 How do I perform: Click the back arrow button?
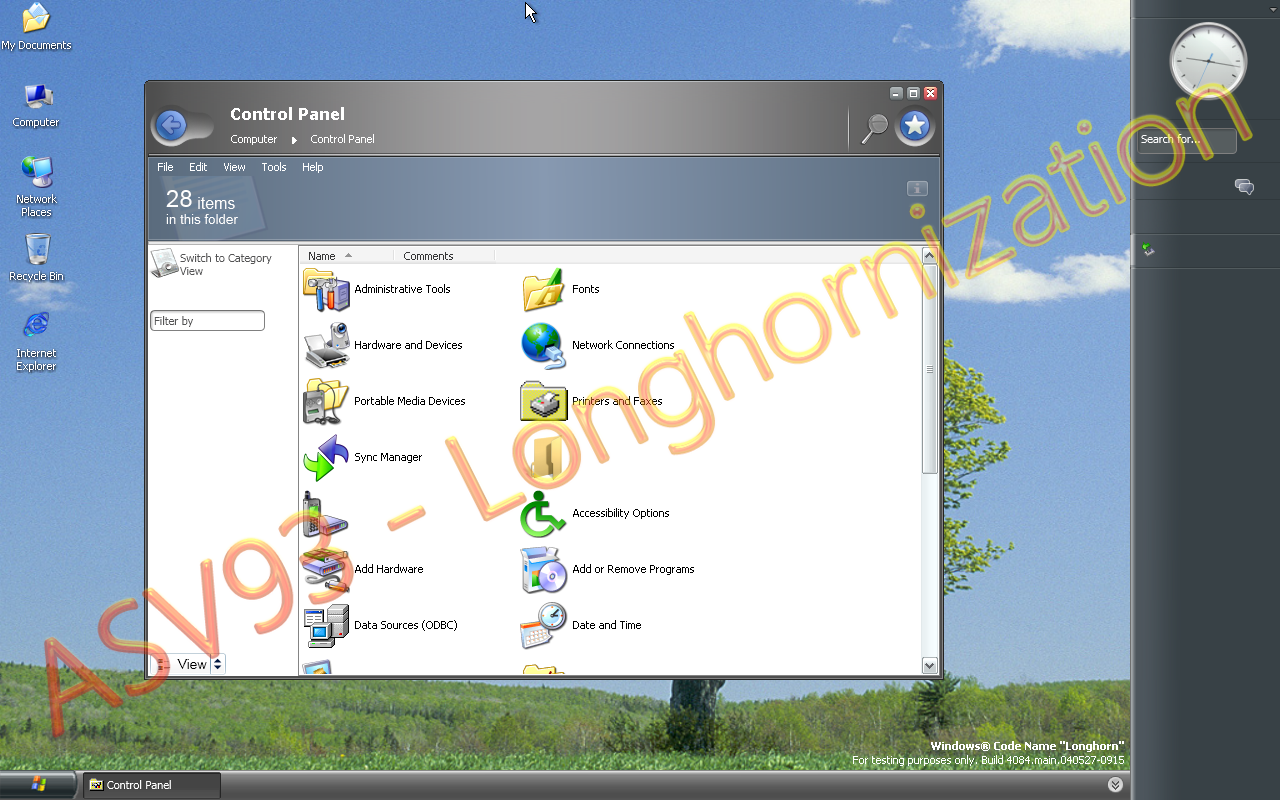pos(172,125)
